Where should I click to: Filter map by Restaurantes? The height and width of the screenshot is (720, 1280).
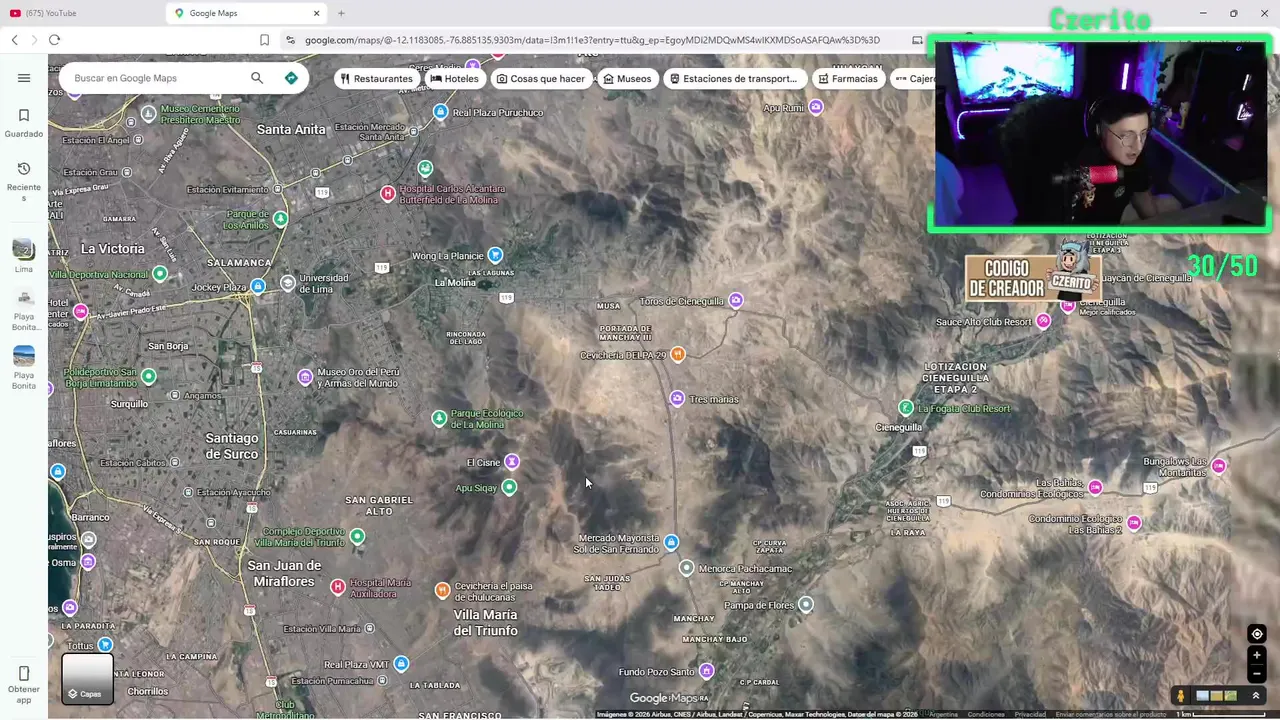click(376, 78)
